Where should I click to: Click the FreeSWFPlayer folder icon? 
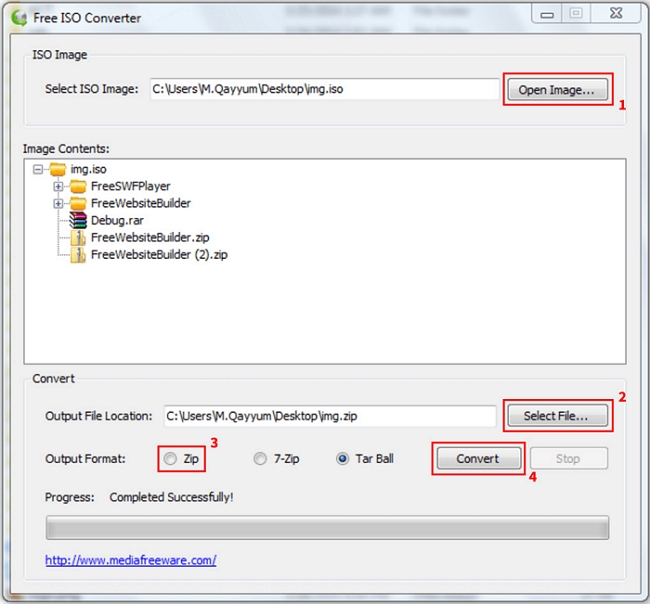[x=79, y=186]
